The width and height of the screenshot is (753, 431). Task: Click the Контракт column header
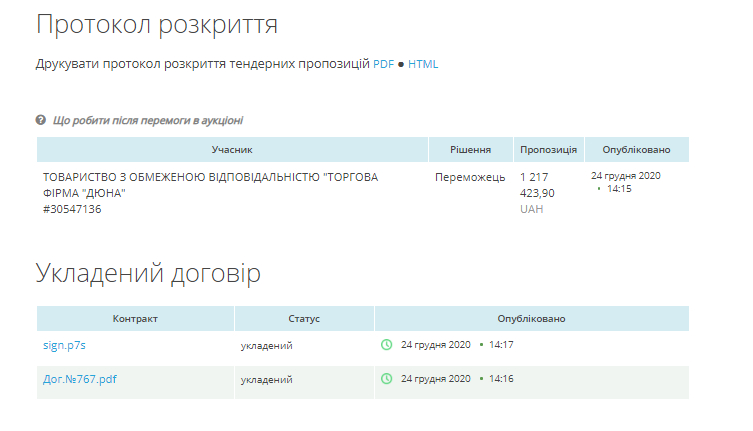135,319
